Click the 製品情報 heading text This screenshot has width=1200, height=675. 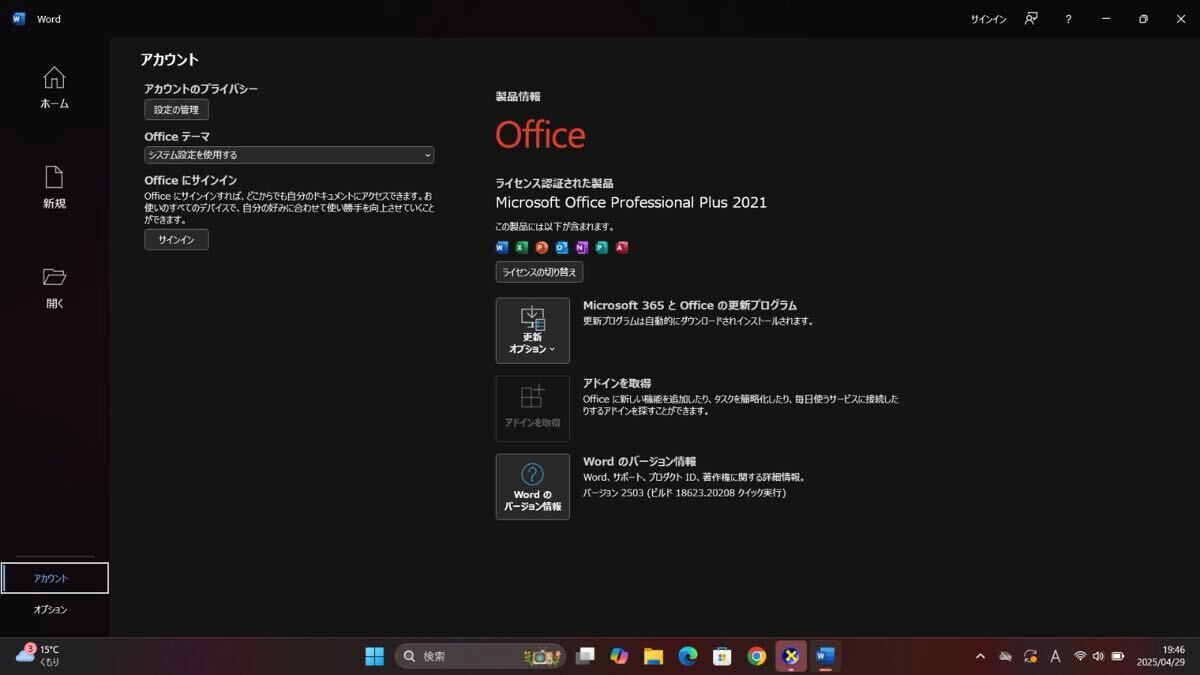pos(518,97)
